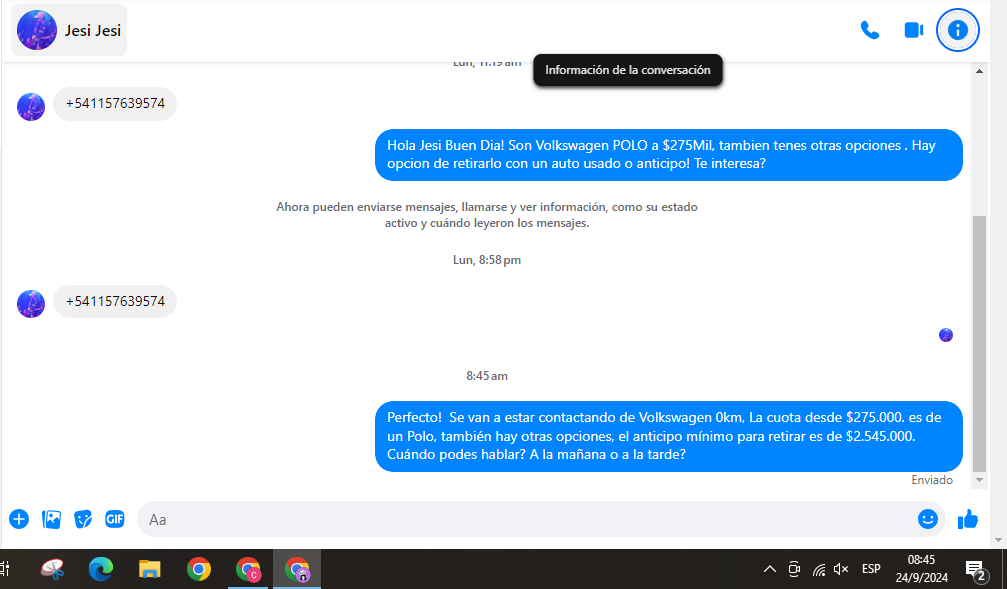Screen dimensions: 1007x589
Task: Open Microsoft Edge from the taskbar
Action: [x=101, y=569]
